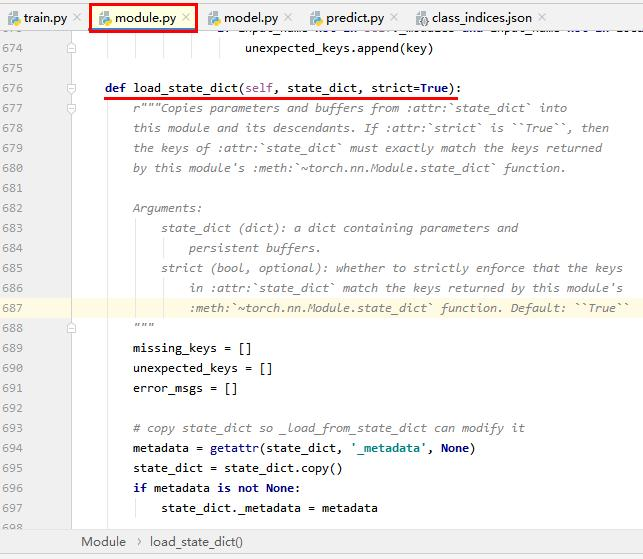This screenshot has width=643, height=559.
Task: Click the predict.py Python file icon
Action: [x=316, y=18]
